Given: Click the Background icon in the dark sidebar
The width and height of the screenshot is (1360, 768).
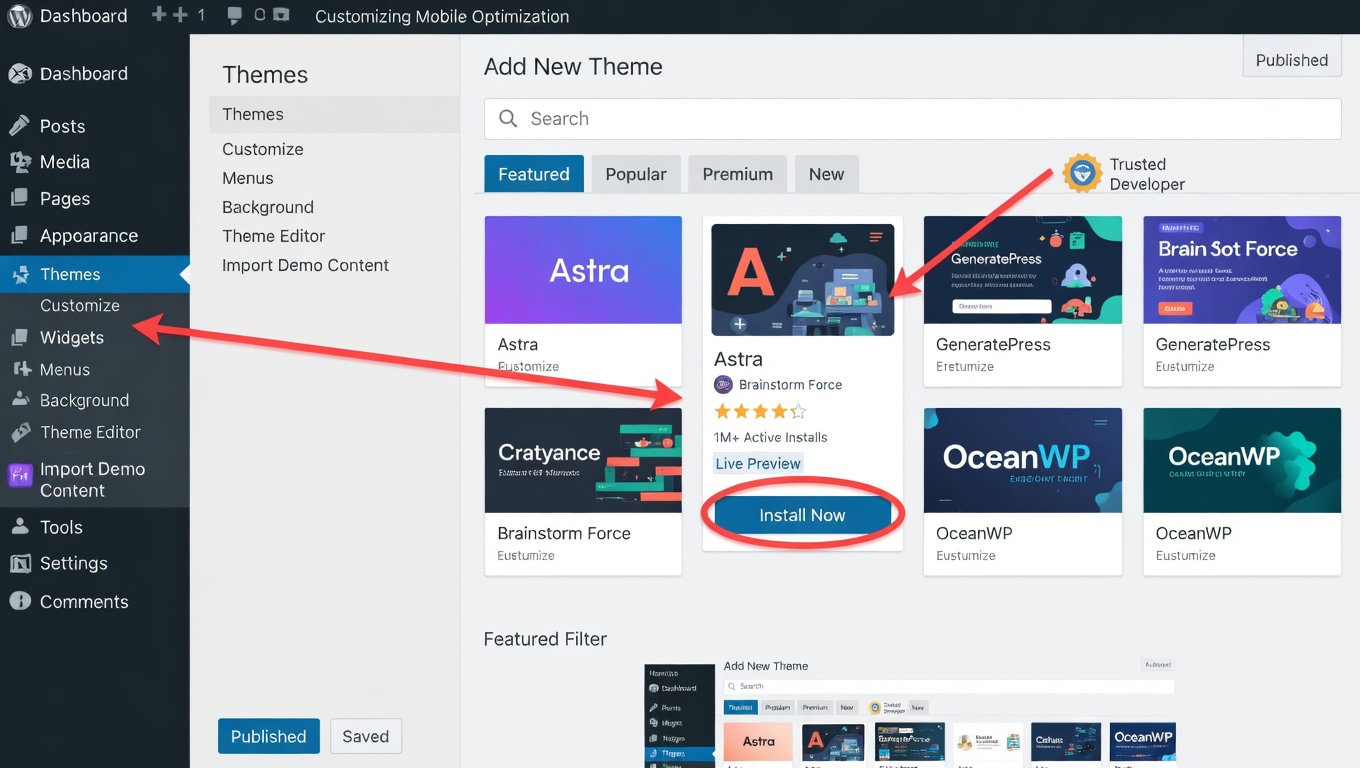Looking at the screenshot, I should point(20,399).
